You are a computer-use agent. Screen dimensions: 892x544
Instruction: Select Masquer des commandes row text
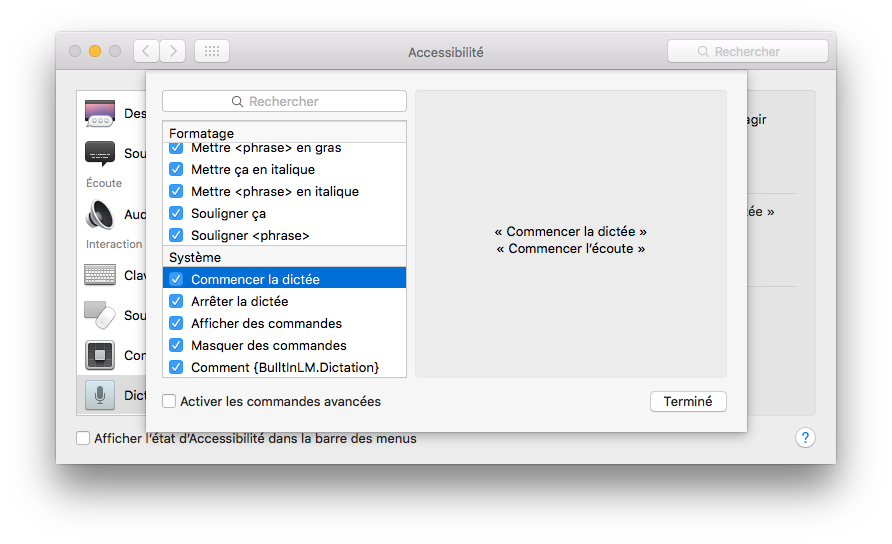click(x=269, y=345)
